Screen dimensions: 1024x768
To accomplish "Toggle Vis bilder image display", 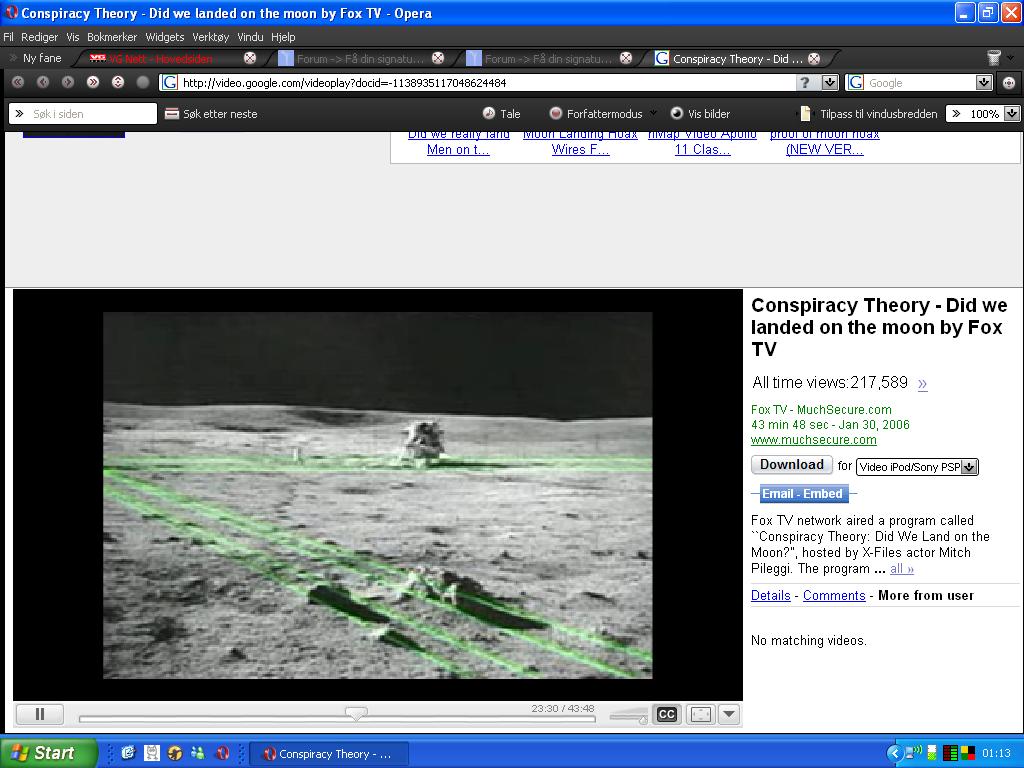I will [x=700, y=114].
